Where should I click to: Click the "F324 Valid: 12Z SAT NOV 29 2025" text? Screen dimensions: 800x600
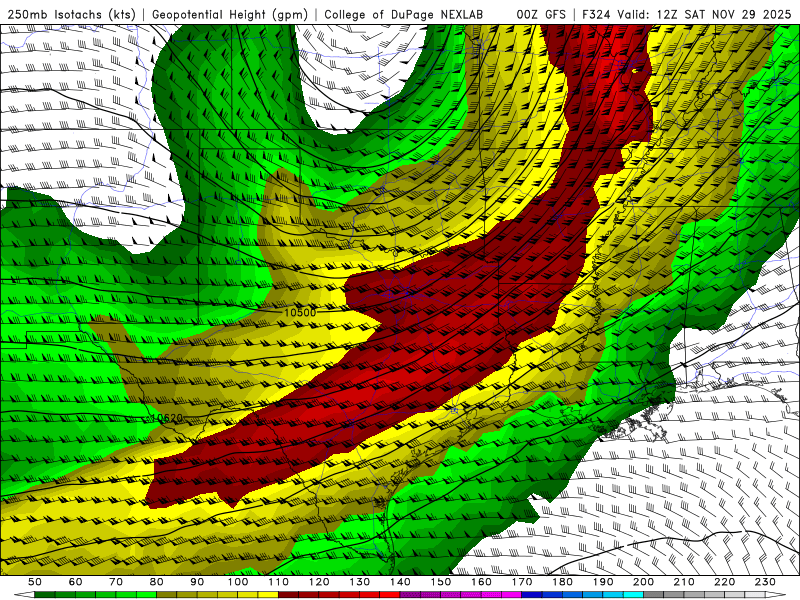tap(688, 14)
